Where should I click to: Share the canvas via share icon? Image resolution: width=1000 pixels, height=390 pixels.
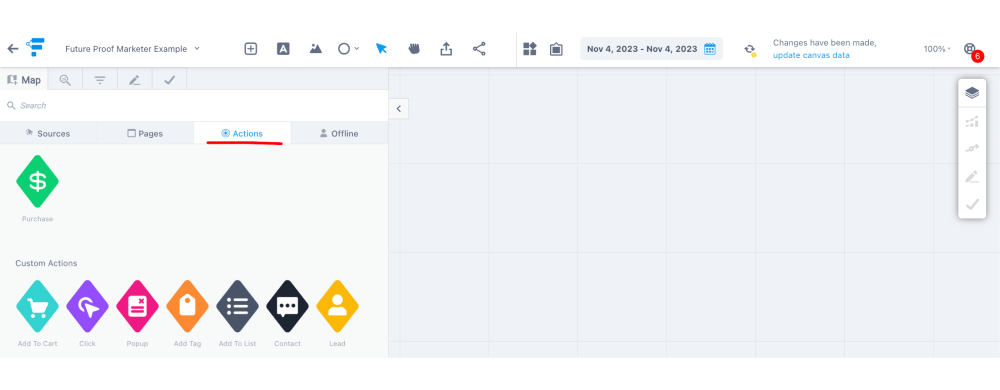(479, 48)
